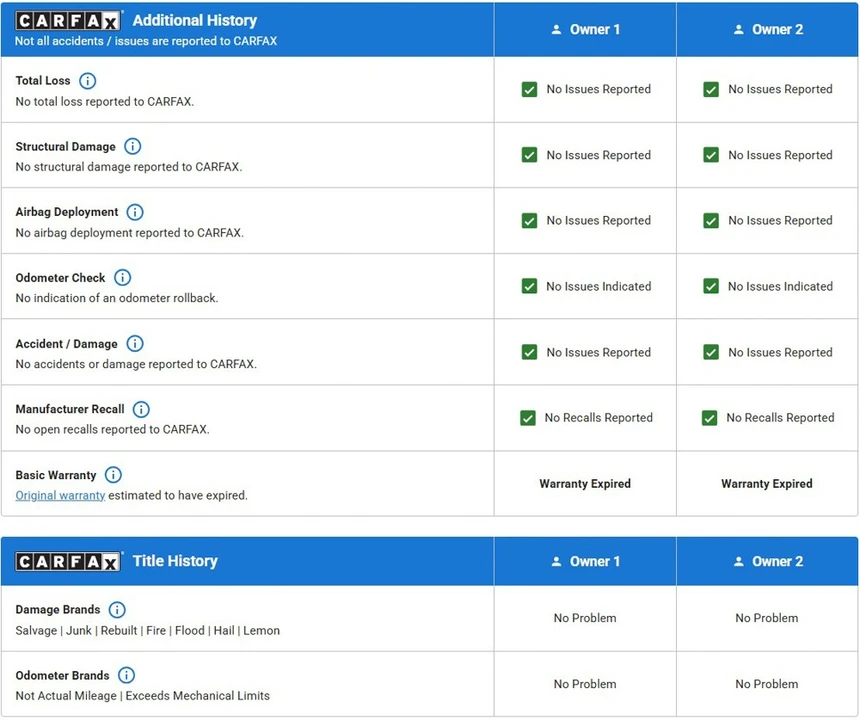This screenshot has height=720, width=860.
Task: Click the Structural Damage row title
Action: pos(65,146)
